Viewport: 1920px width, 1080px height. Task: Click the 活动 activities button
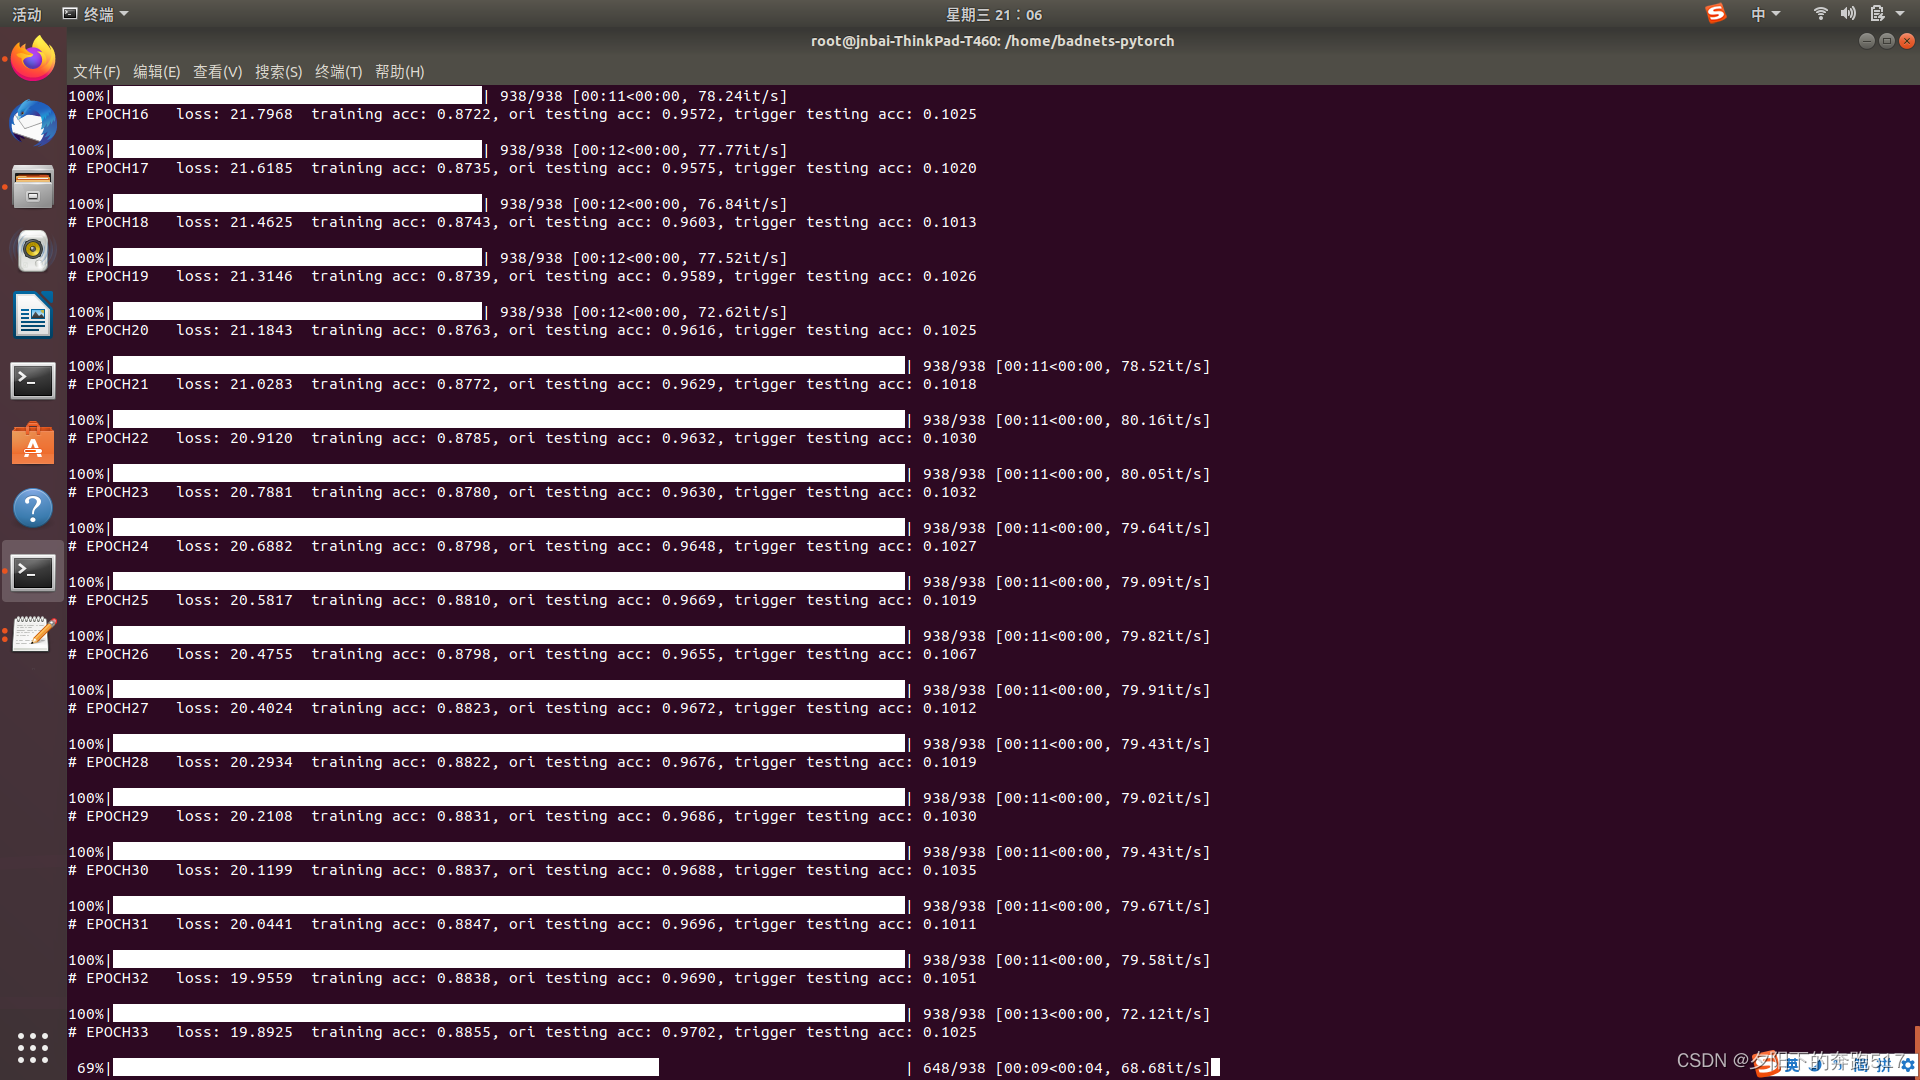(x=27, y=14)
